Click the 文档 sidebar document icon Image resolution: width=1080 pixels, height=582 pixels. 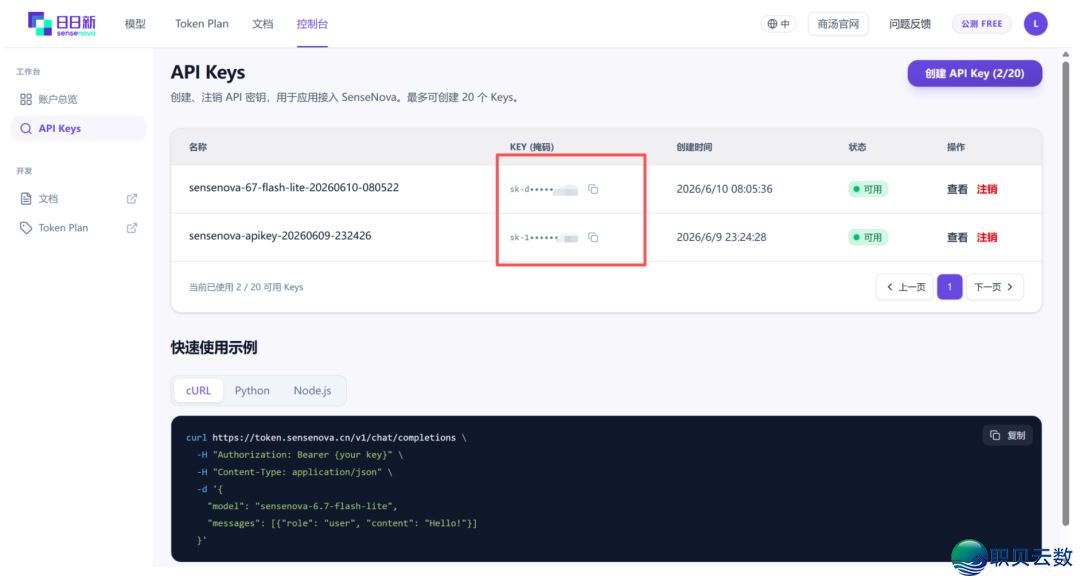[x=25, y=198]
